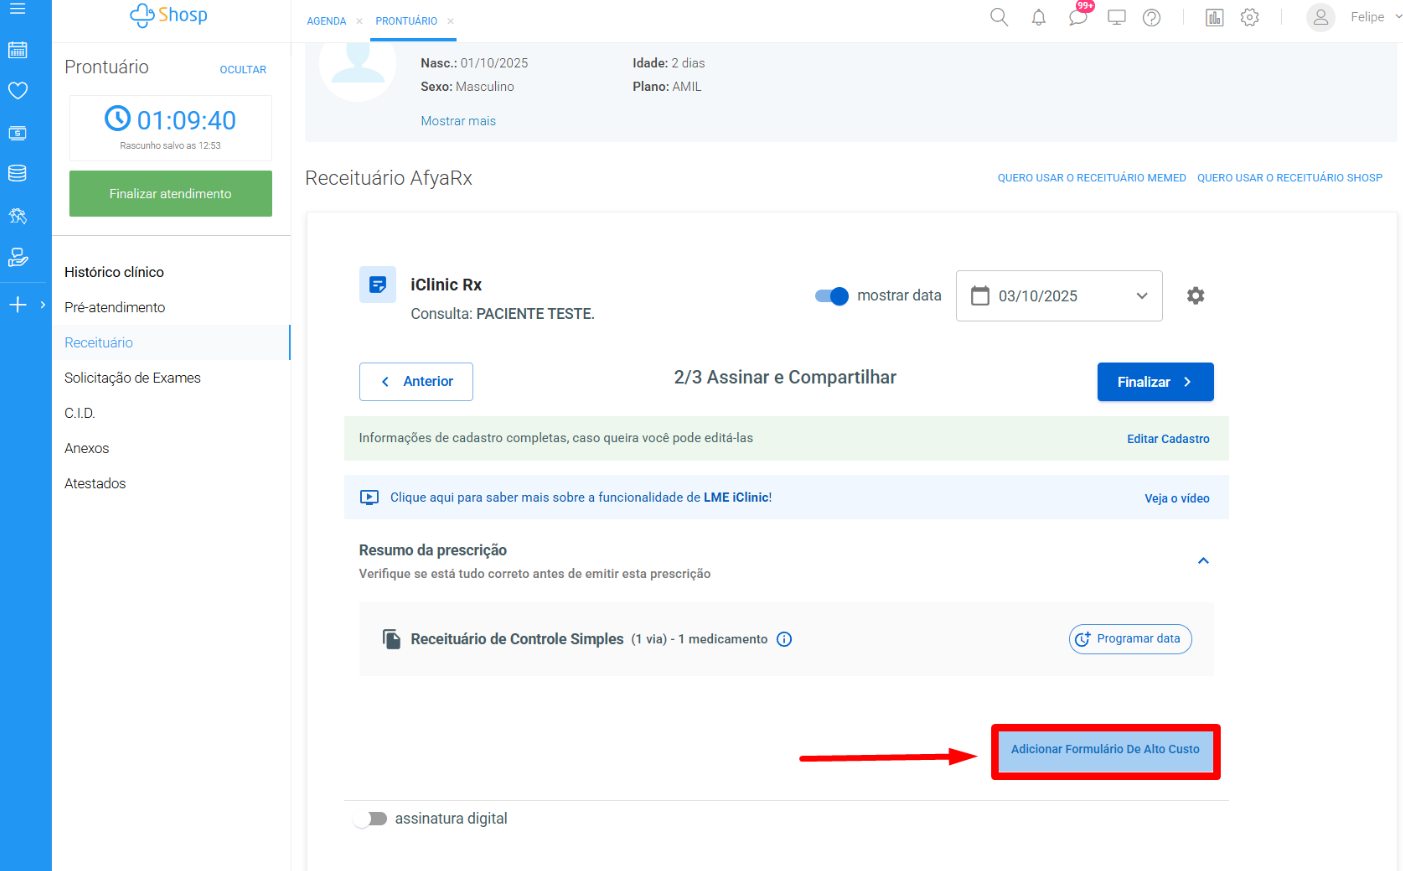This screenshot has width=1403, height=871.
Task: Enable the assinatura digital switch
Action: pos(371,819)
